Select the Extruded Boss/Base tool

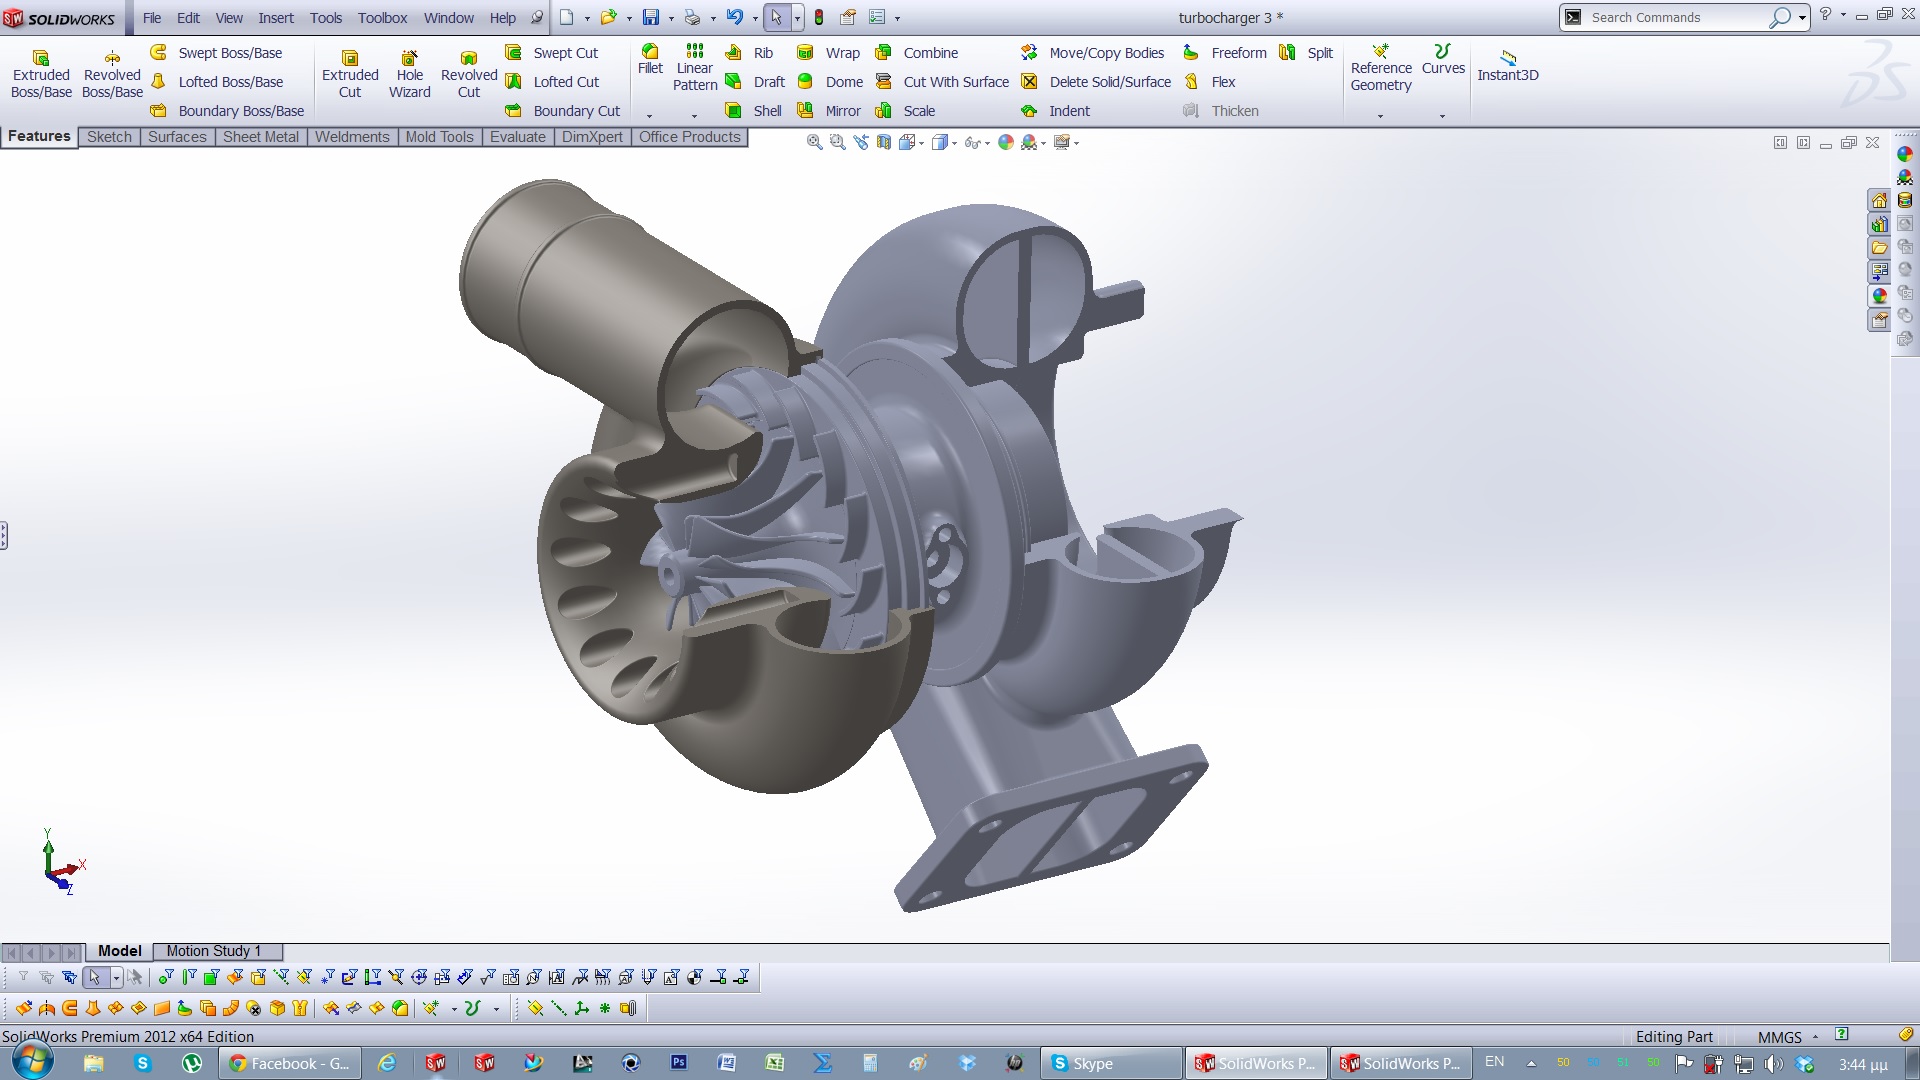coord(41,74)
